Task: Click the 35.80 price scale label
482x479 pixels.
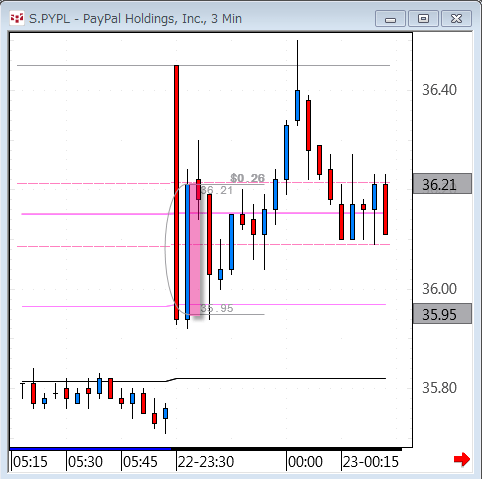Action: pyautogui.click(x=439, y=388)
